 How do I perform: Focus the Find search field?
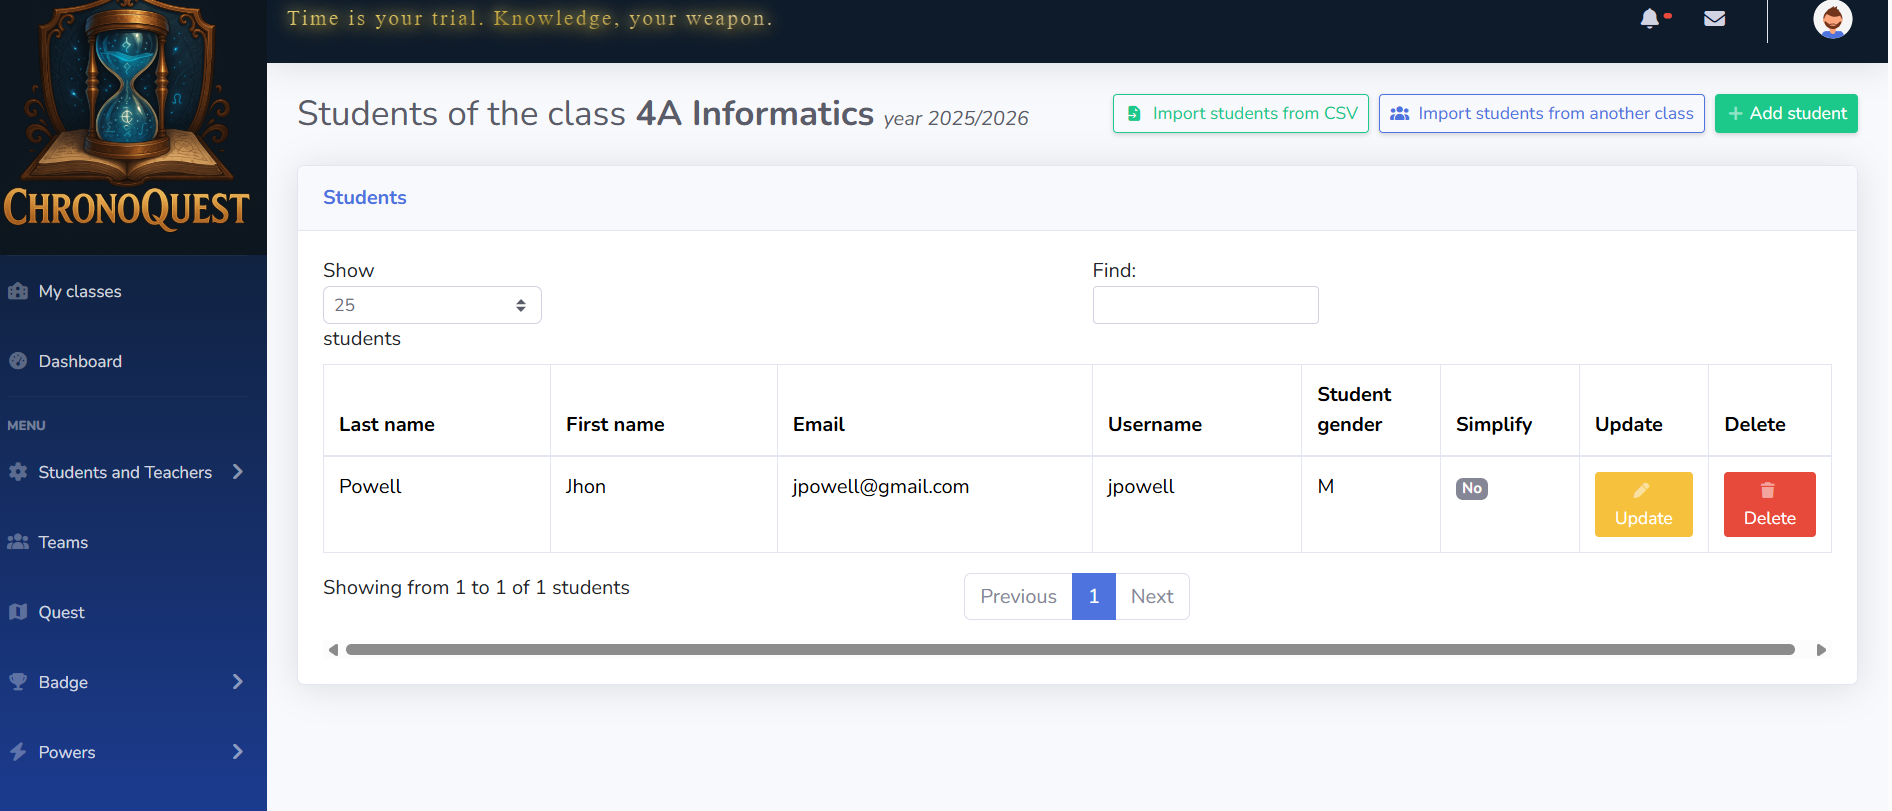coord(1205,305)
